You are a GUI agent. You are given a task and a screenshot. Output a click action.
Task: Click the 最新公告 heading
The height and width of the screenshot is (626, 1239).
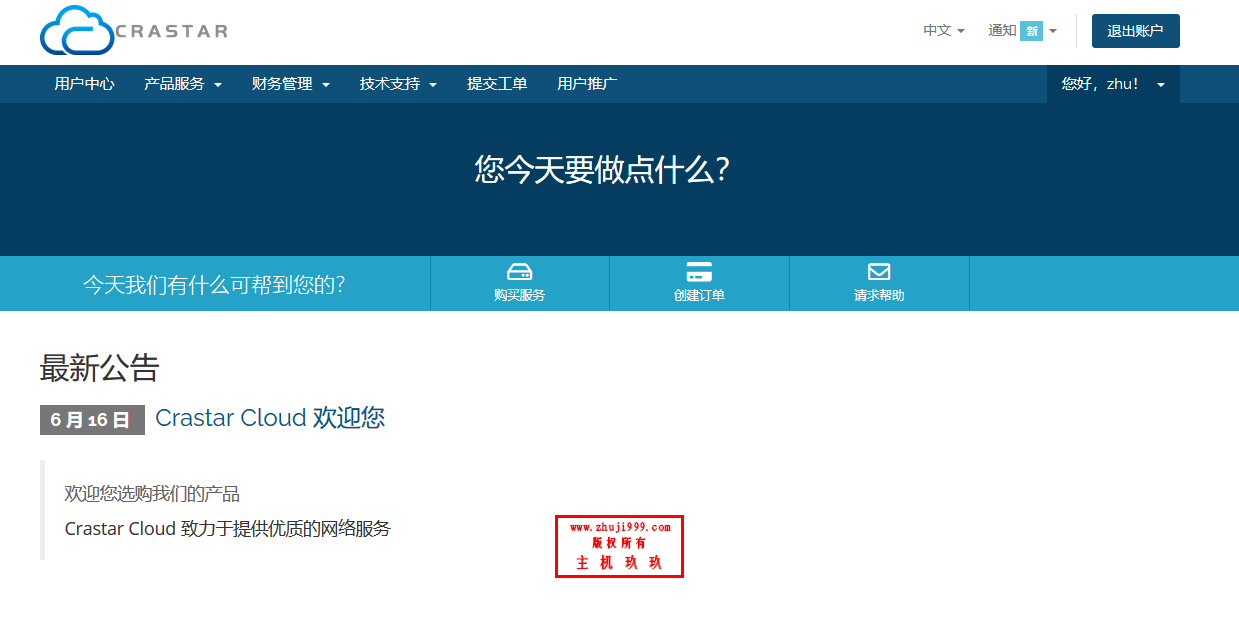pyautogui.click(x=100, y=368)
